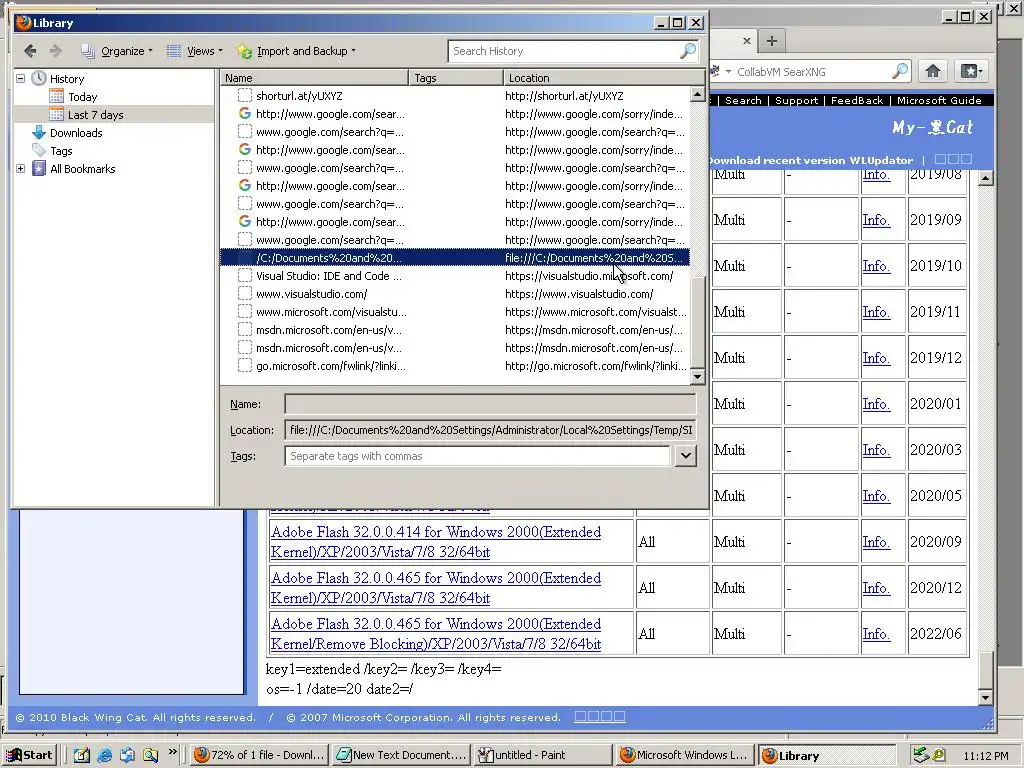Go back in Library navigation
This screenshot has height=768, width=1024.
point(30,51)
